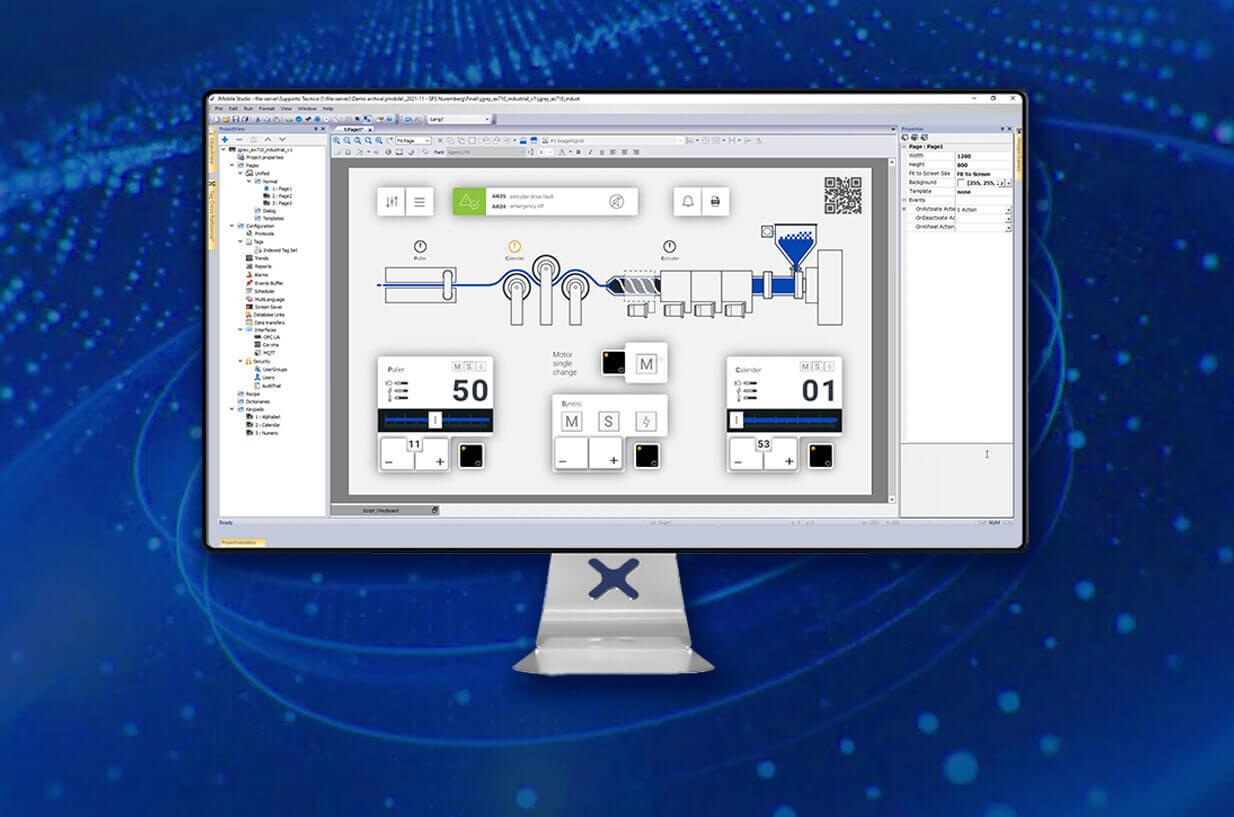Toggle the Syncro M mode button

pos(571,422)
